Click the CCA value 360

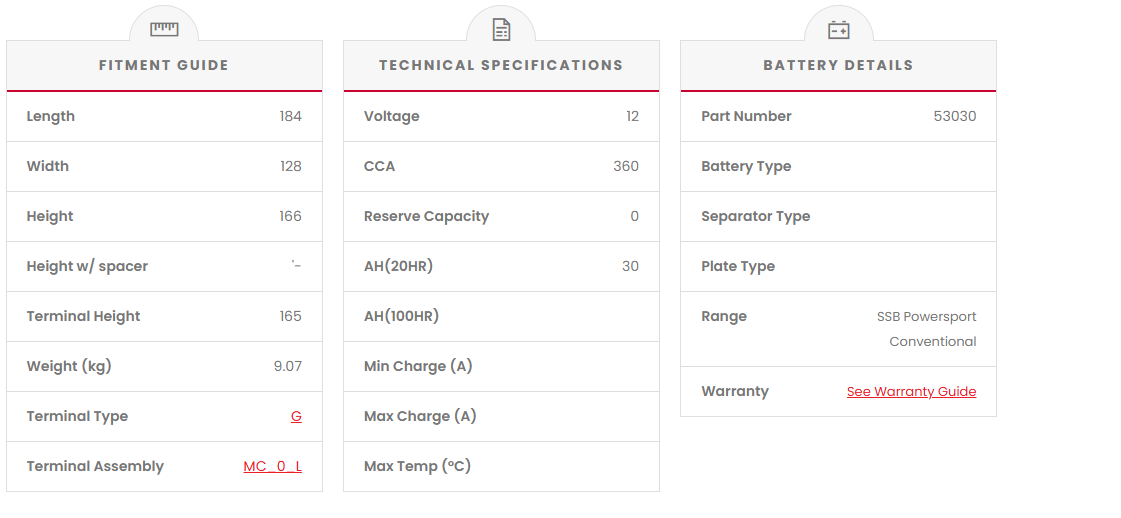[625, 167]
